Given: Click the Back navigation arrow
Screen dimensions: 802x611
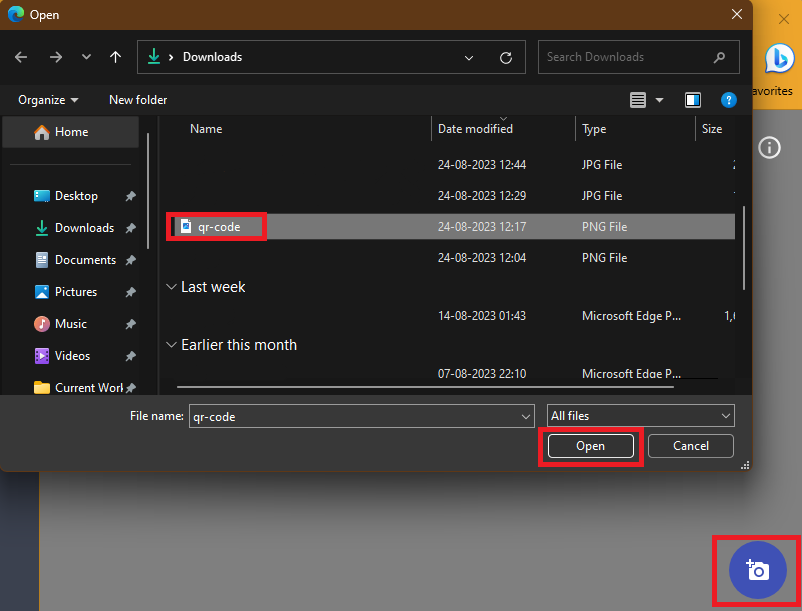Looking at the screenshot, I should click(x=21, y=57).
